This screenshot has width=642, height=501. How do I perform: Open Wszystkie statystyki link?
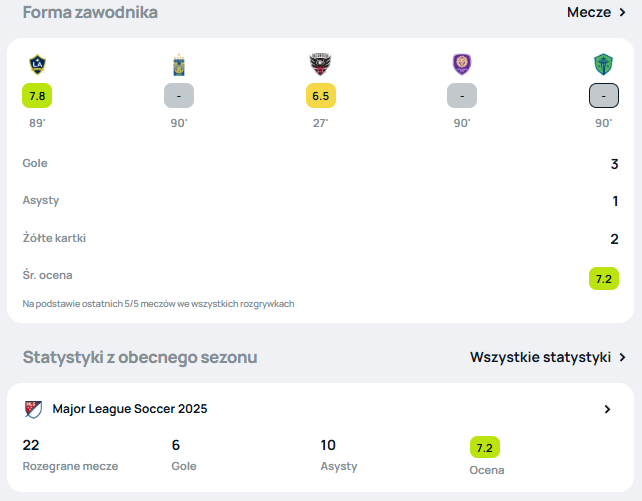(540, 357)
